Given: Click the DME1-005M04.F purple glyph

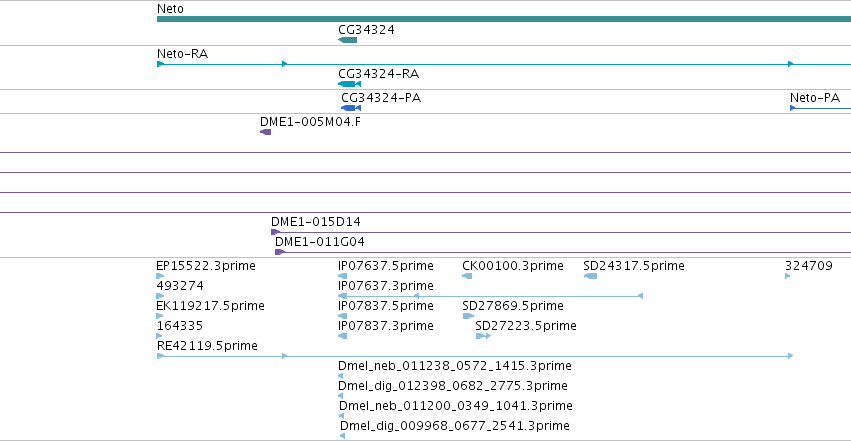Looking at the screenshot, I should pos(265,132).
